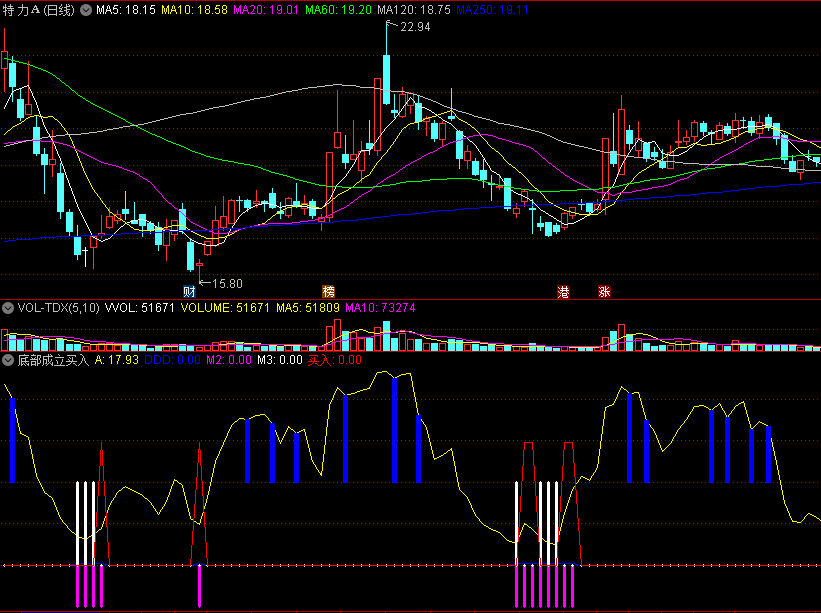Click the volume MA10: 73274 label
Viewport: 821px width, 613px height.
(380, 308)
